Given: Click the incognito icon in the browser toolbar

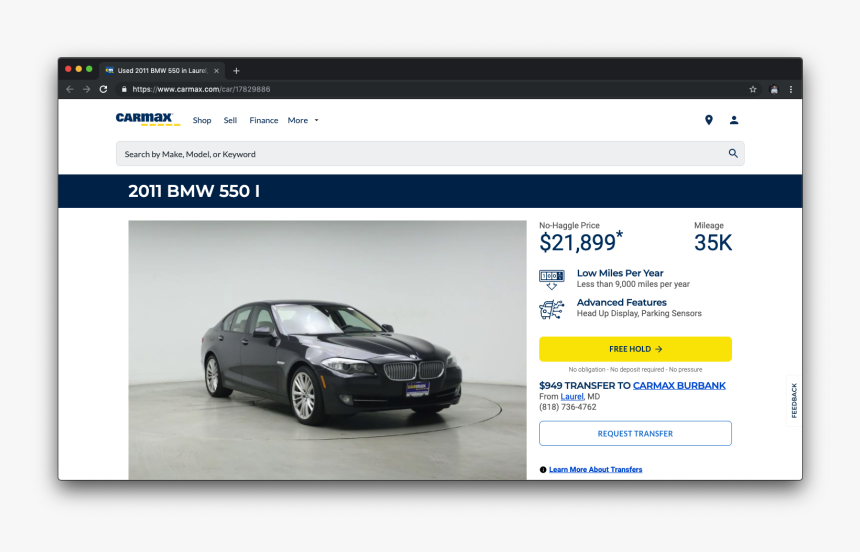Looking at the screenshot, I should (x=774, y=89).
